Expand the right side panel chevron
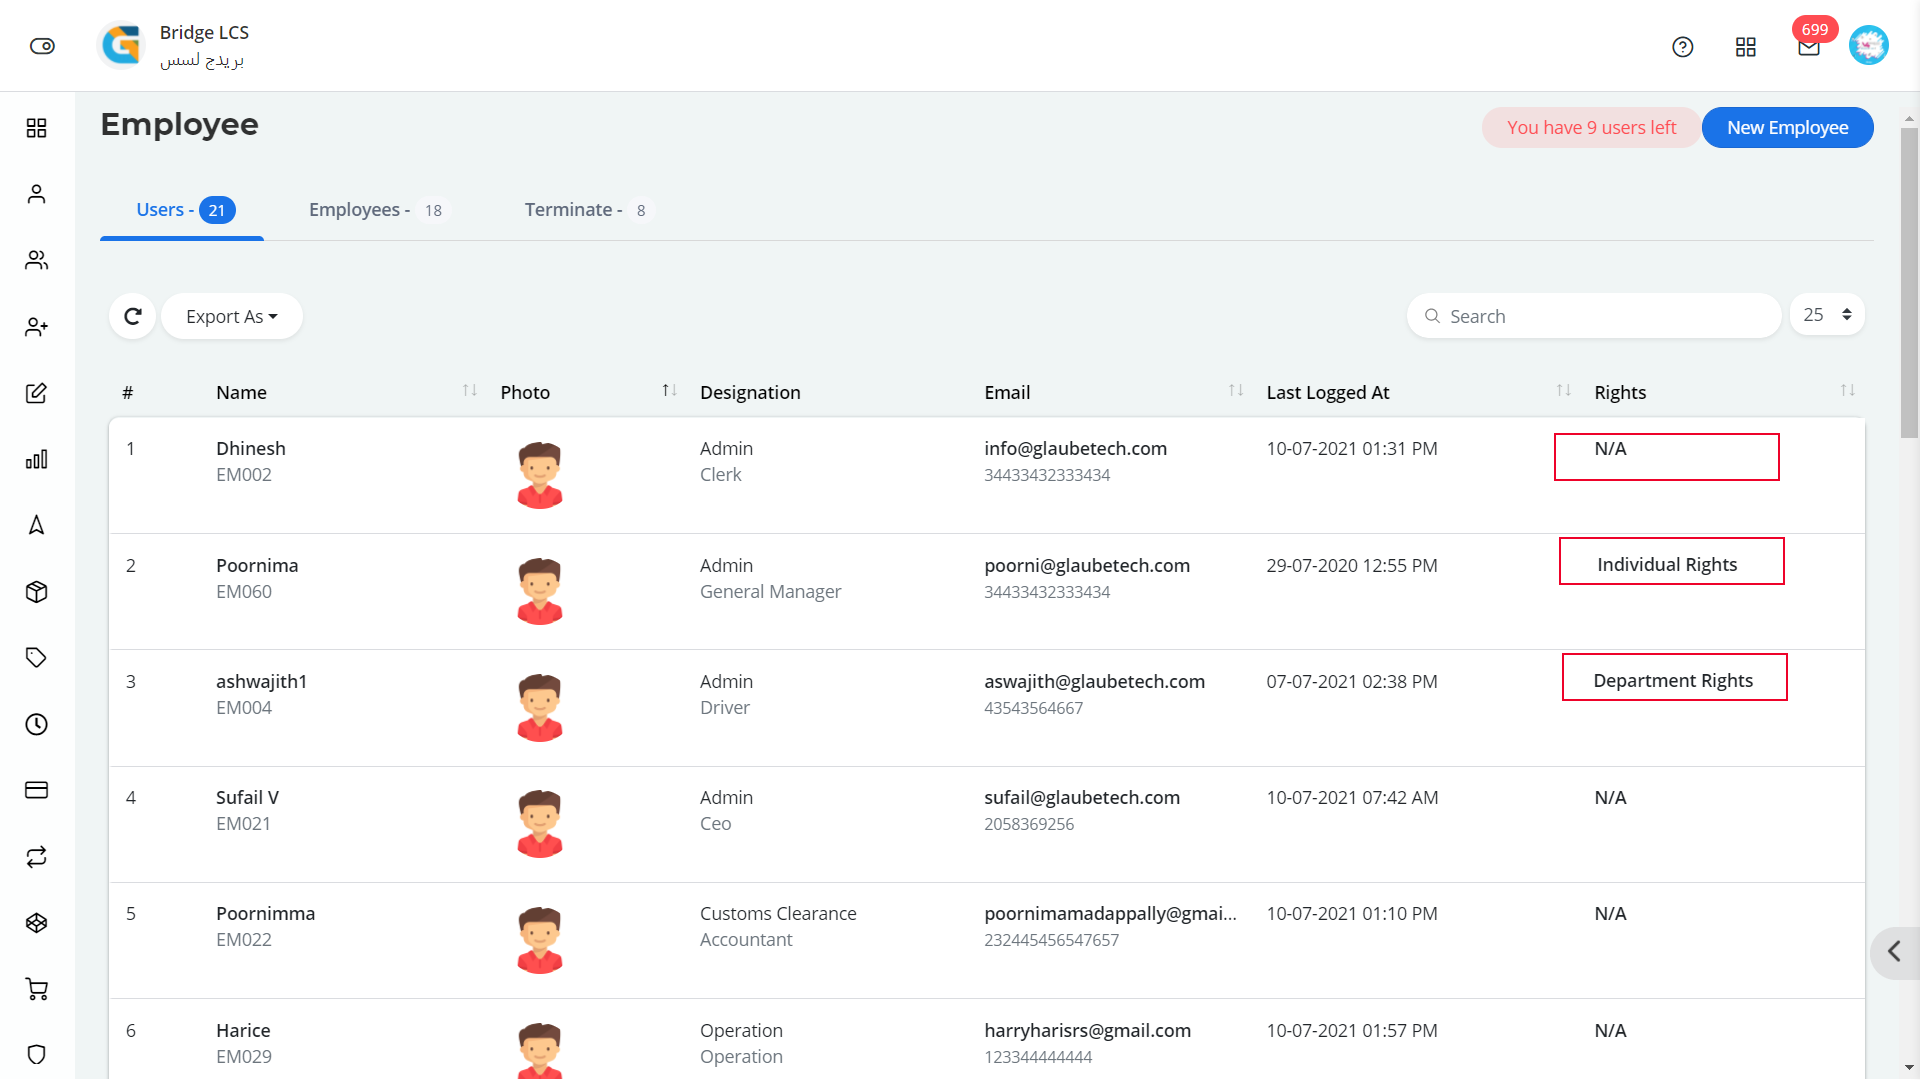The width and height of the screenshot is (1920, 1080). coord(1894,951)
